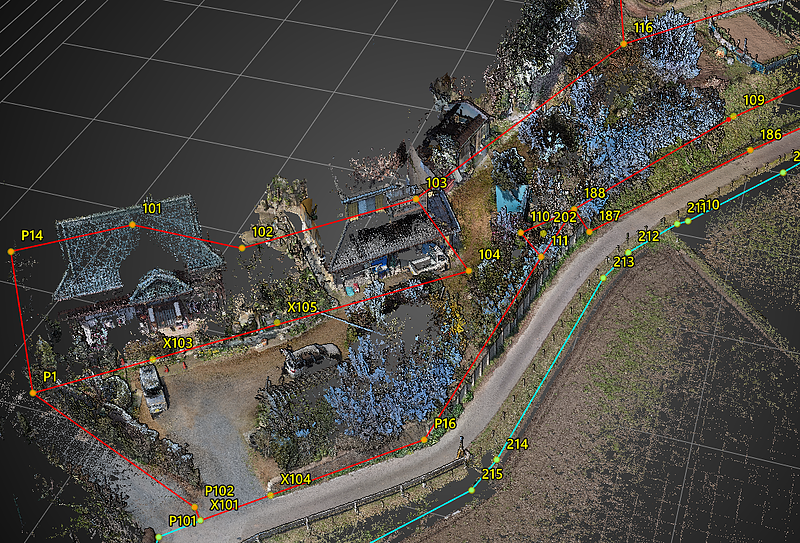Click roadside point 186
This screenshot has width=800, height=543.
[750, 150]
